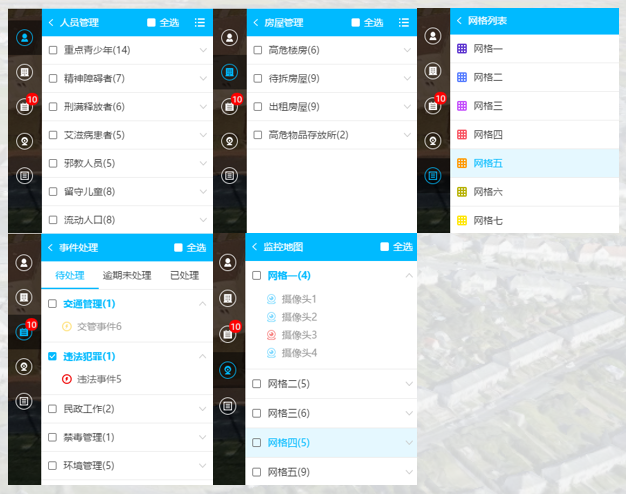This screenshot has width=626, height=494.
Task: Click the back arrow beside 网格列表
Action: 459,21
